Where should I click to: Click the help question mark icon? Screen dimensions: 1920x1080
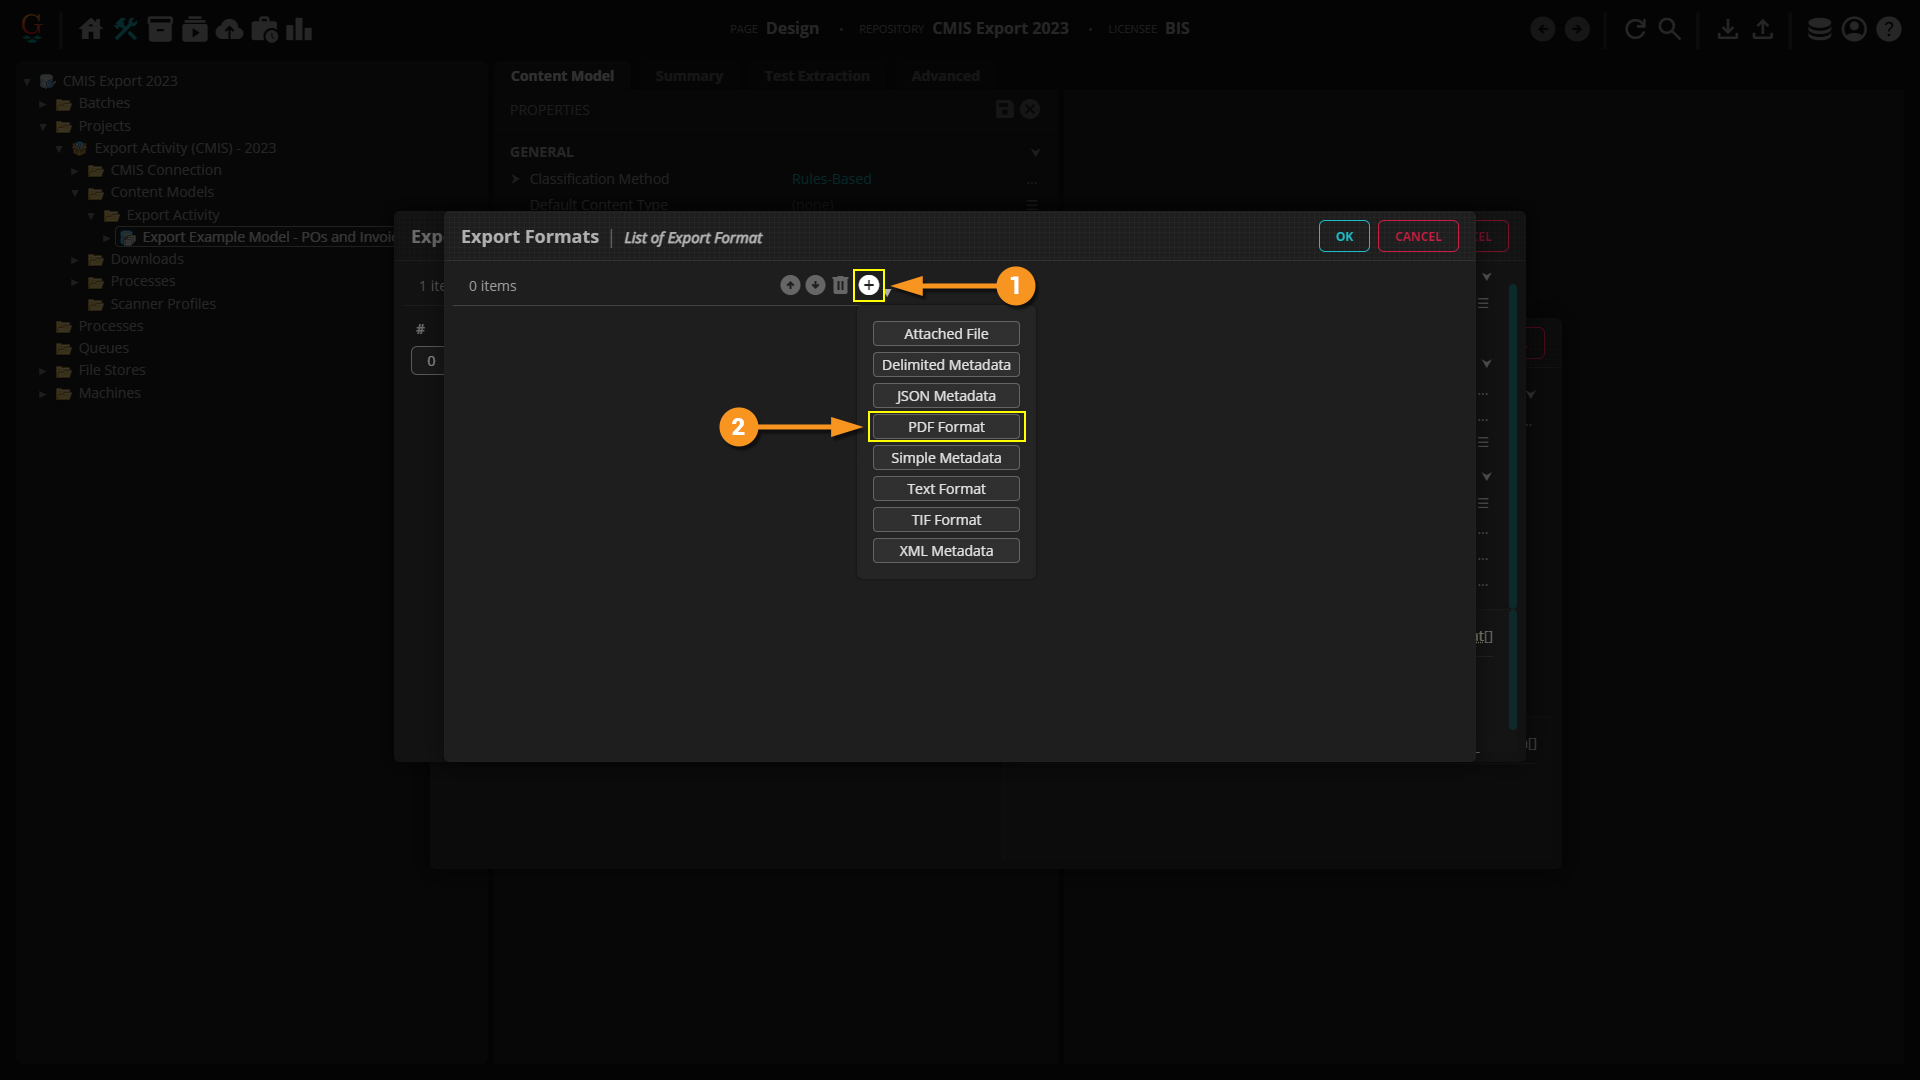[x=1888, y=29]
